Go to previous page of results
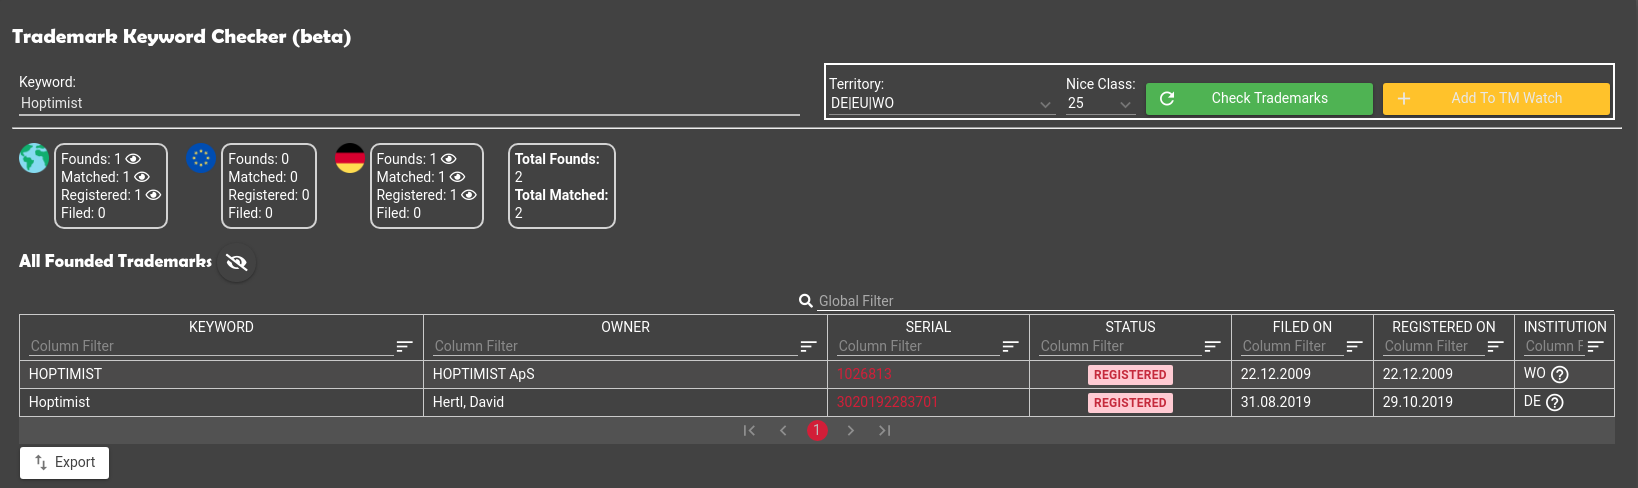 click(x=783, y=431)
